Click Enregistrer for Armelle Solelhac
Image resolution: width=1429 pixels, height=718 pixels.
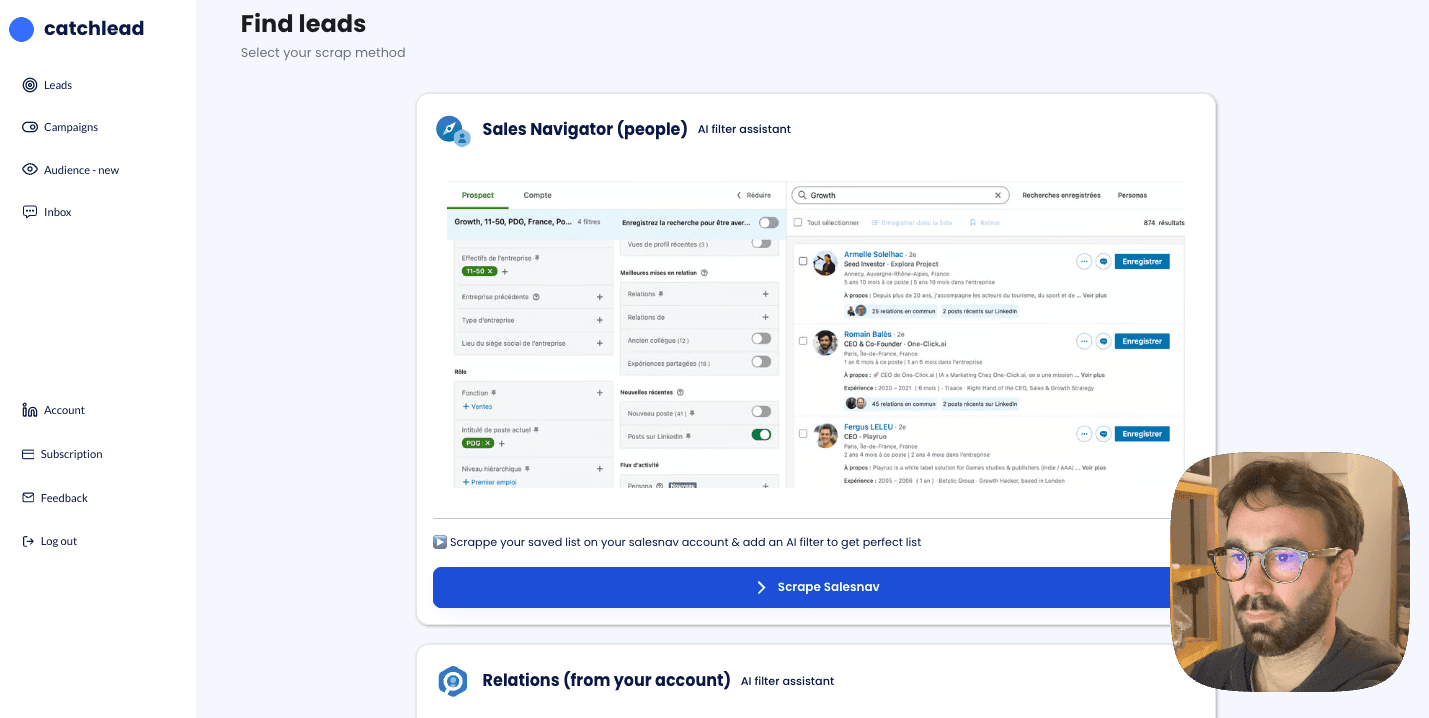pyautogui.click(x=1142, y=261)
